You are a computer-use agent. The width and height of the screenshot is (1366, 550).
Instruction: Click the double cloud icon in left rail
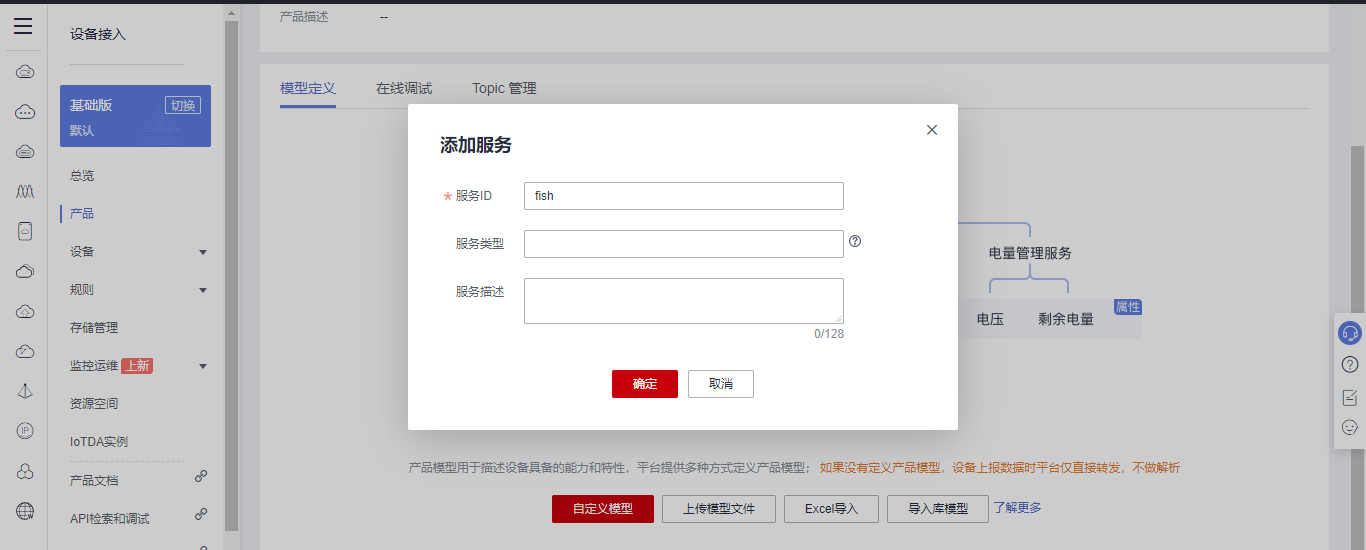click(x=25, y=271)
